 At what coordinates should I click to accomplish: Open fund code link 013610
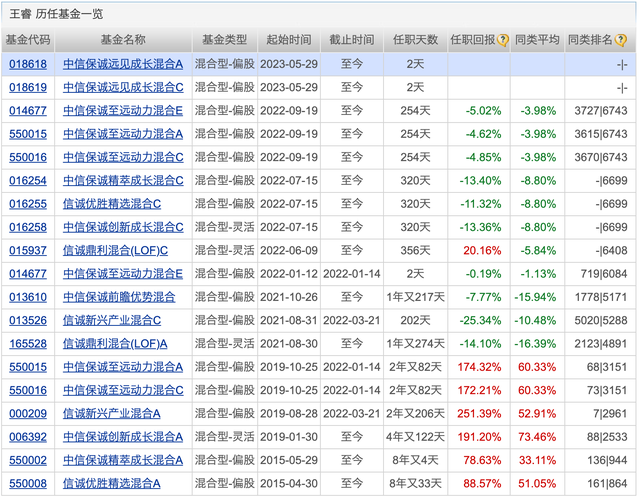pos(28,297)
